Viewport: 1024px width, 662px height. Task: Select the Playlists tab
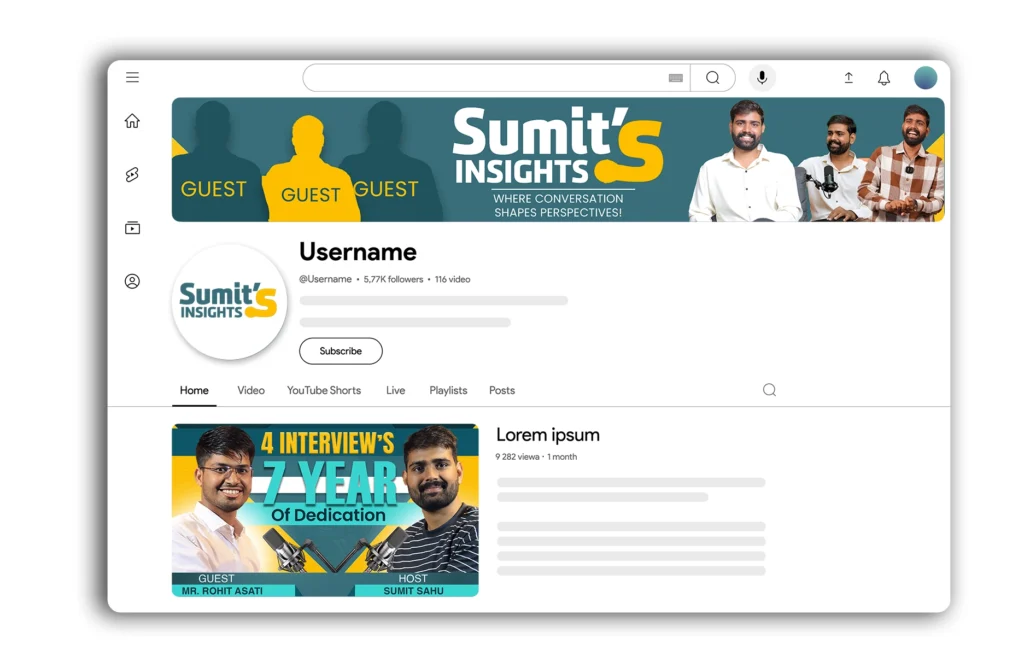tap(448, 390)
